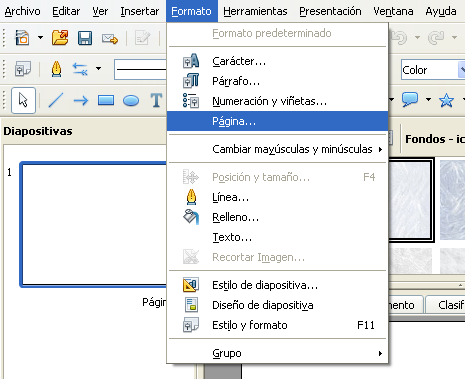The height and width of the screenshot is (379, 465).
Task: Expand the Grupo submenu
Action: click(277, 353)
